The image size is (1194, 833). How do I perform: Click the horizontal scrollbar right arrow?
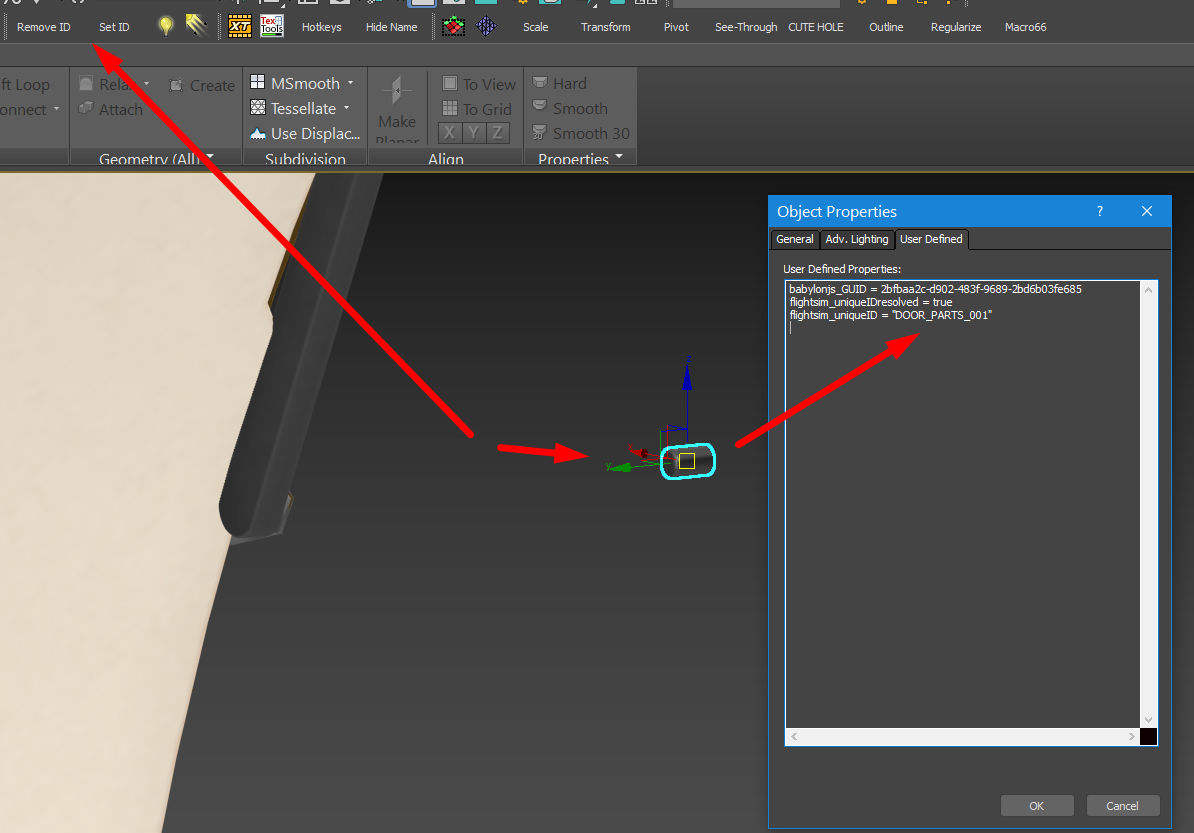pos(1132,736)
